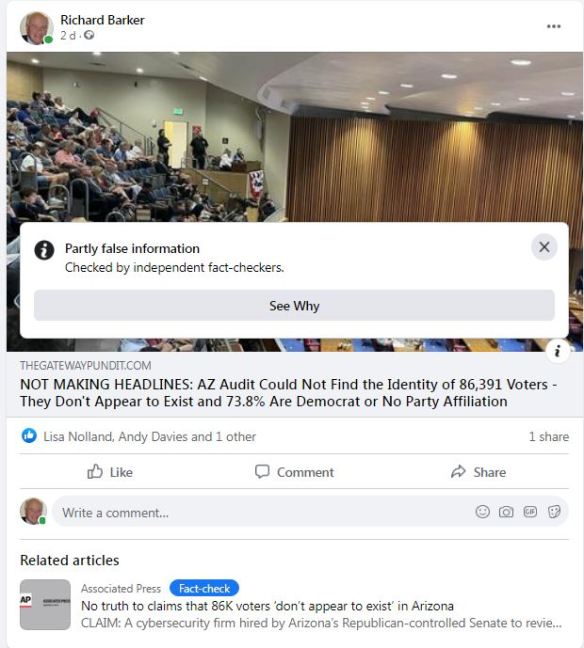Insert an emoji in the comment
This screenshot has height=648, width=584.
(x=482, y=512)
